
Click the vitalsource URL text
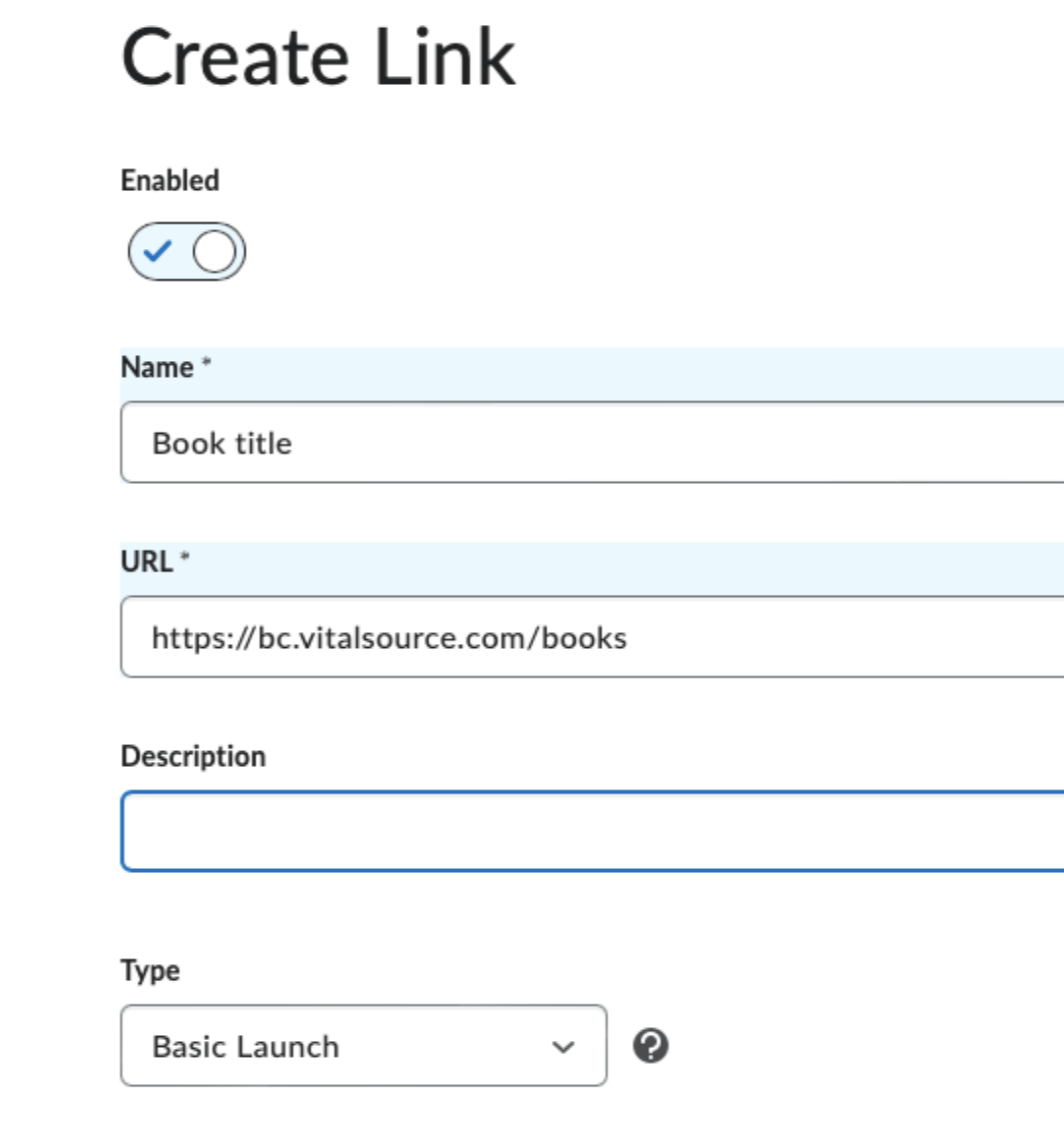(x=389, y=638)
